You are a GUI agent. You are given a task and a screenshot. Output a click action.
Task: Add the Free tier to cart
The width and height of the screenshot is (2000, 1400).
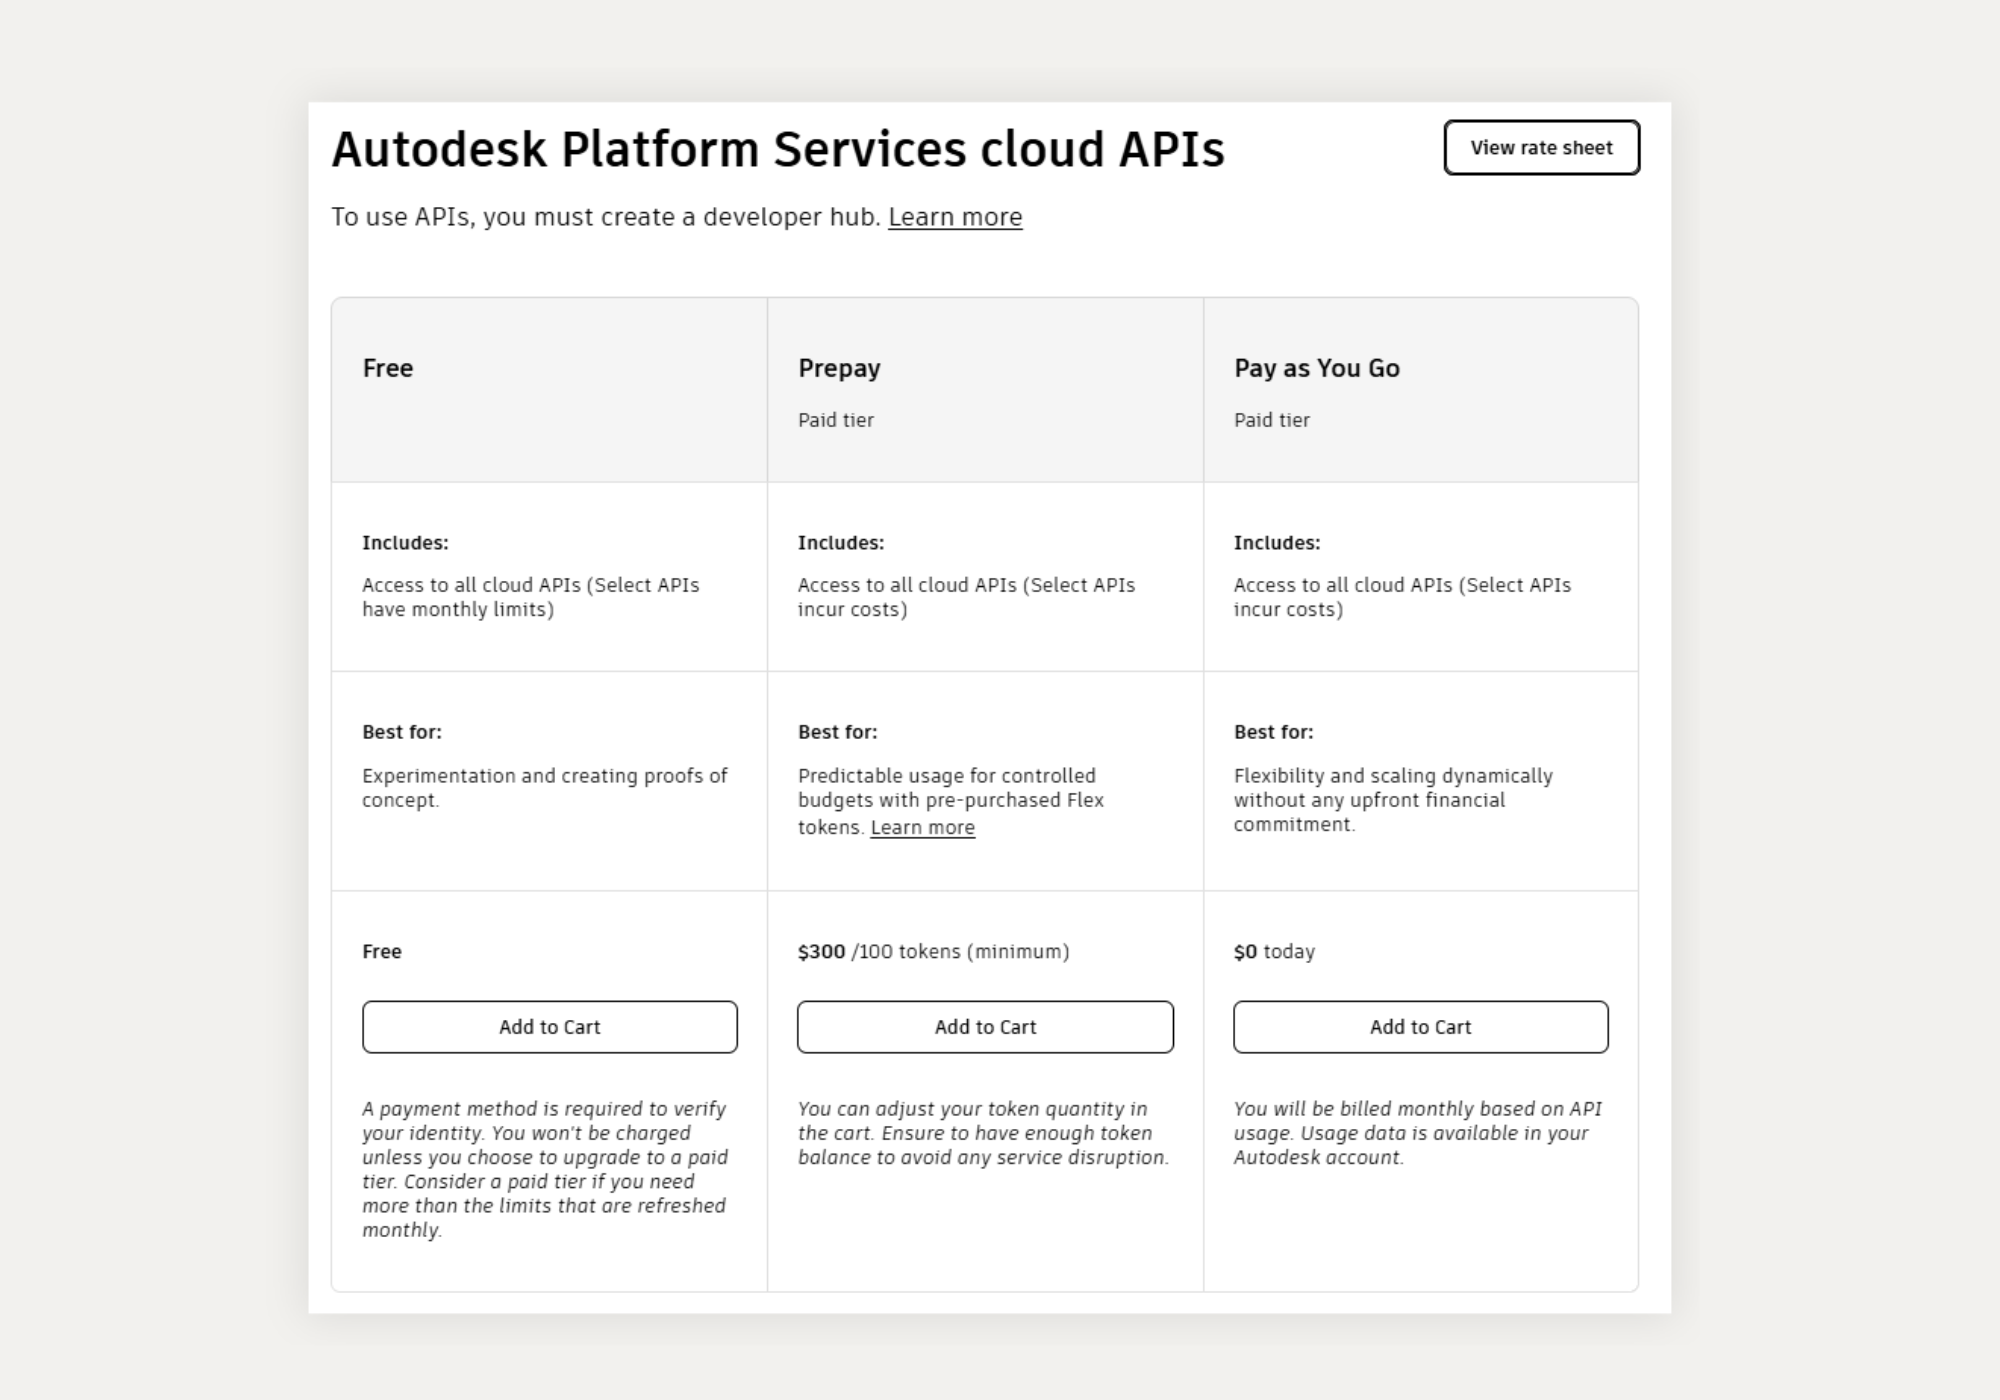(x=548, y=1026)
